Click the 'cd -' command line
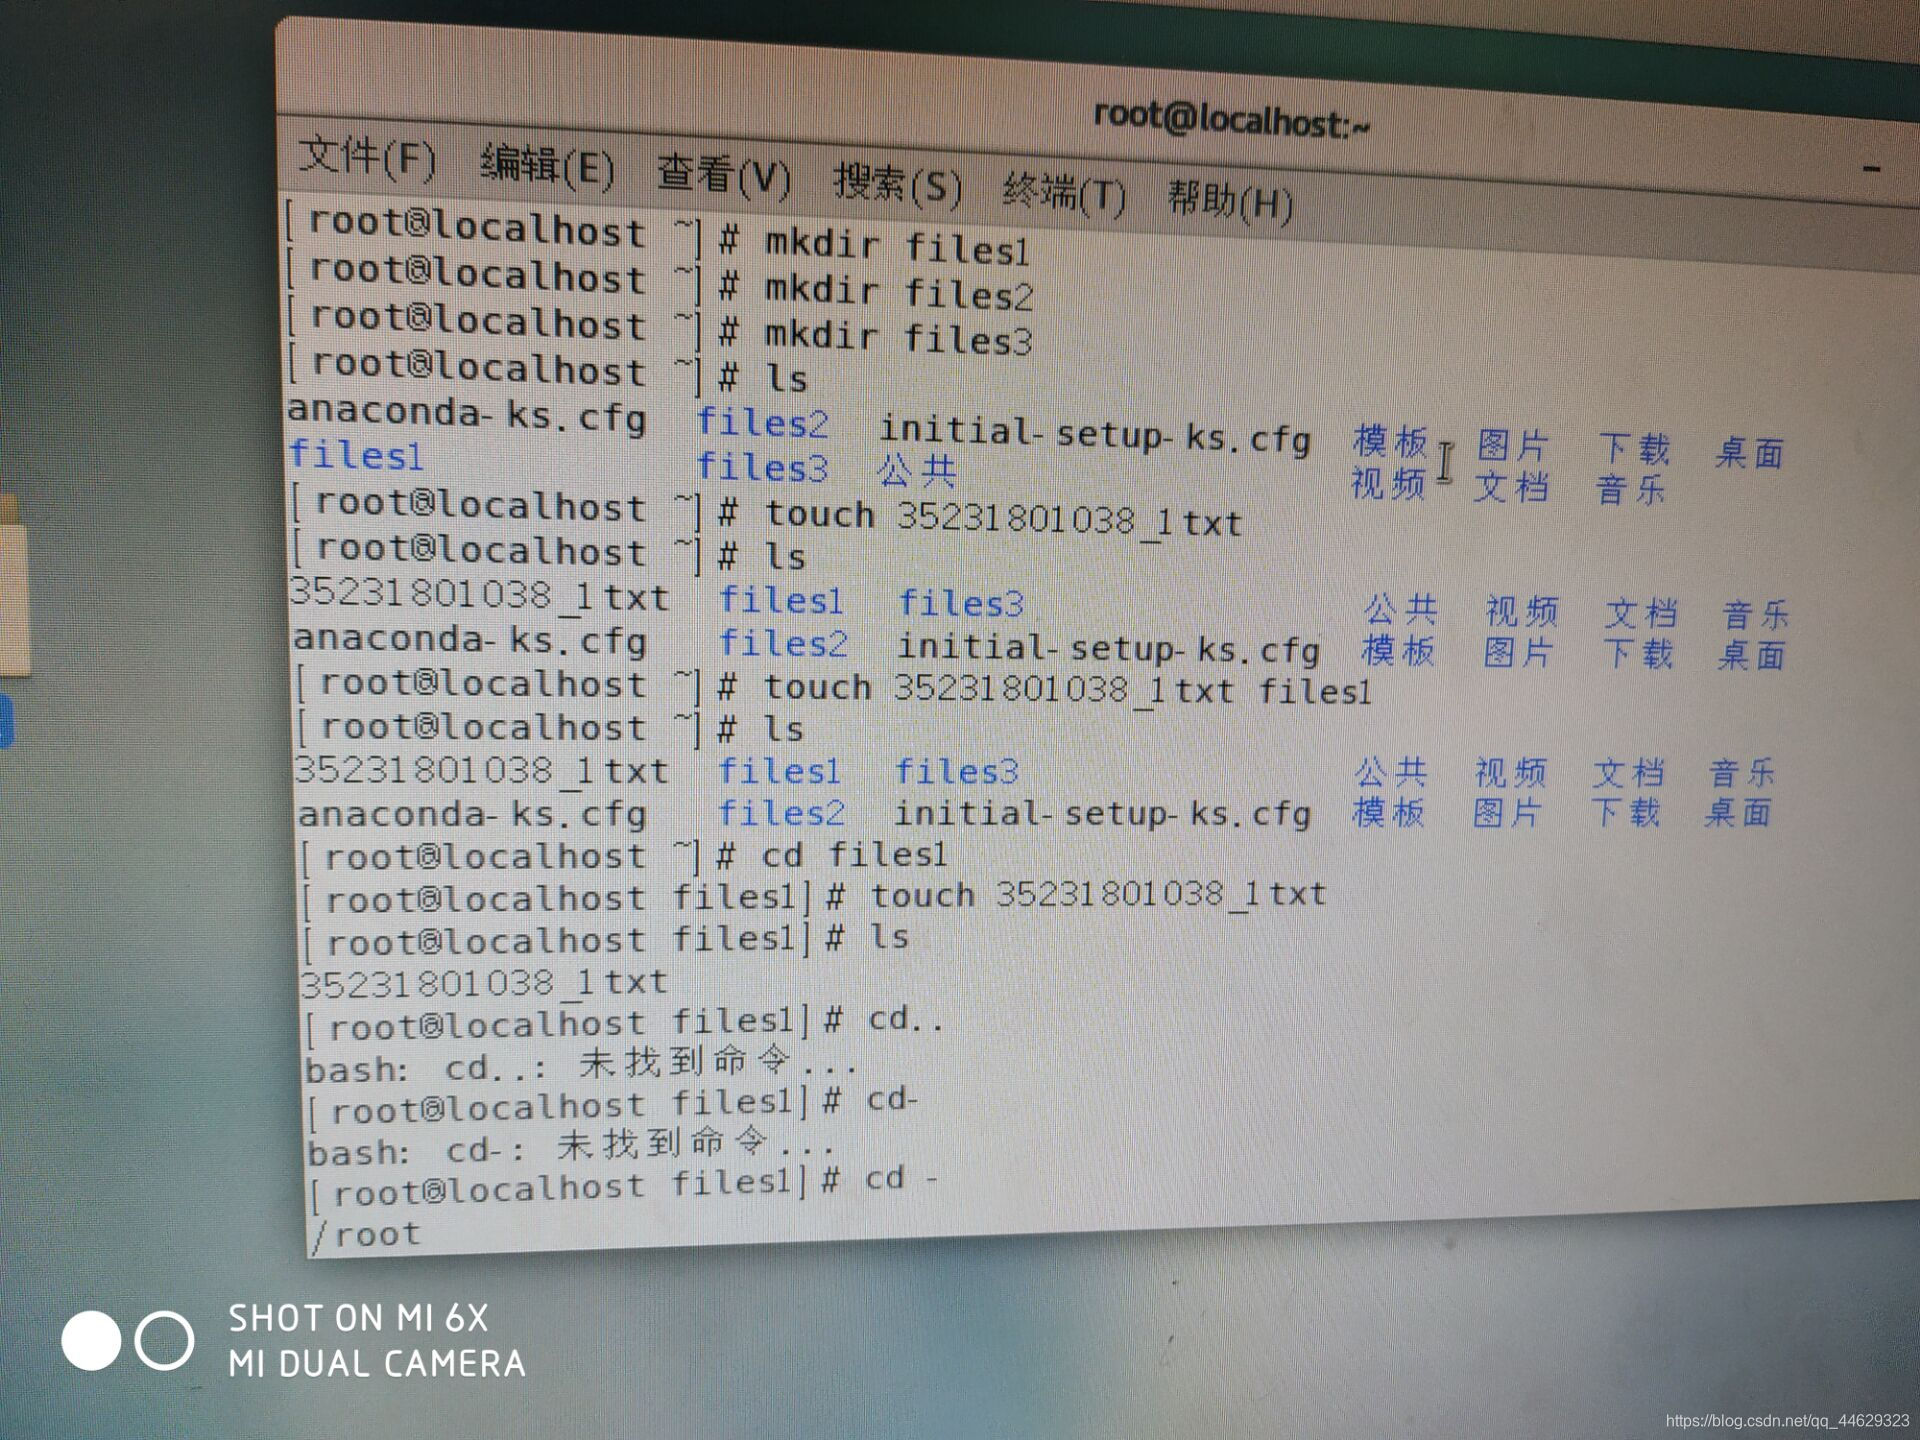This screenshot has height=1440, width=1920. (623, 1186)
